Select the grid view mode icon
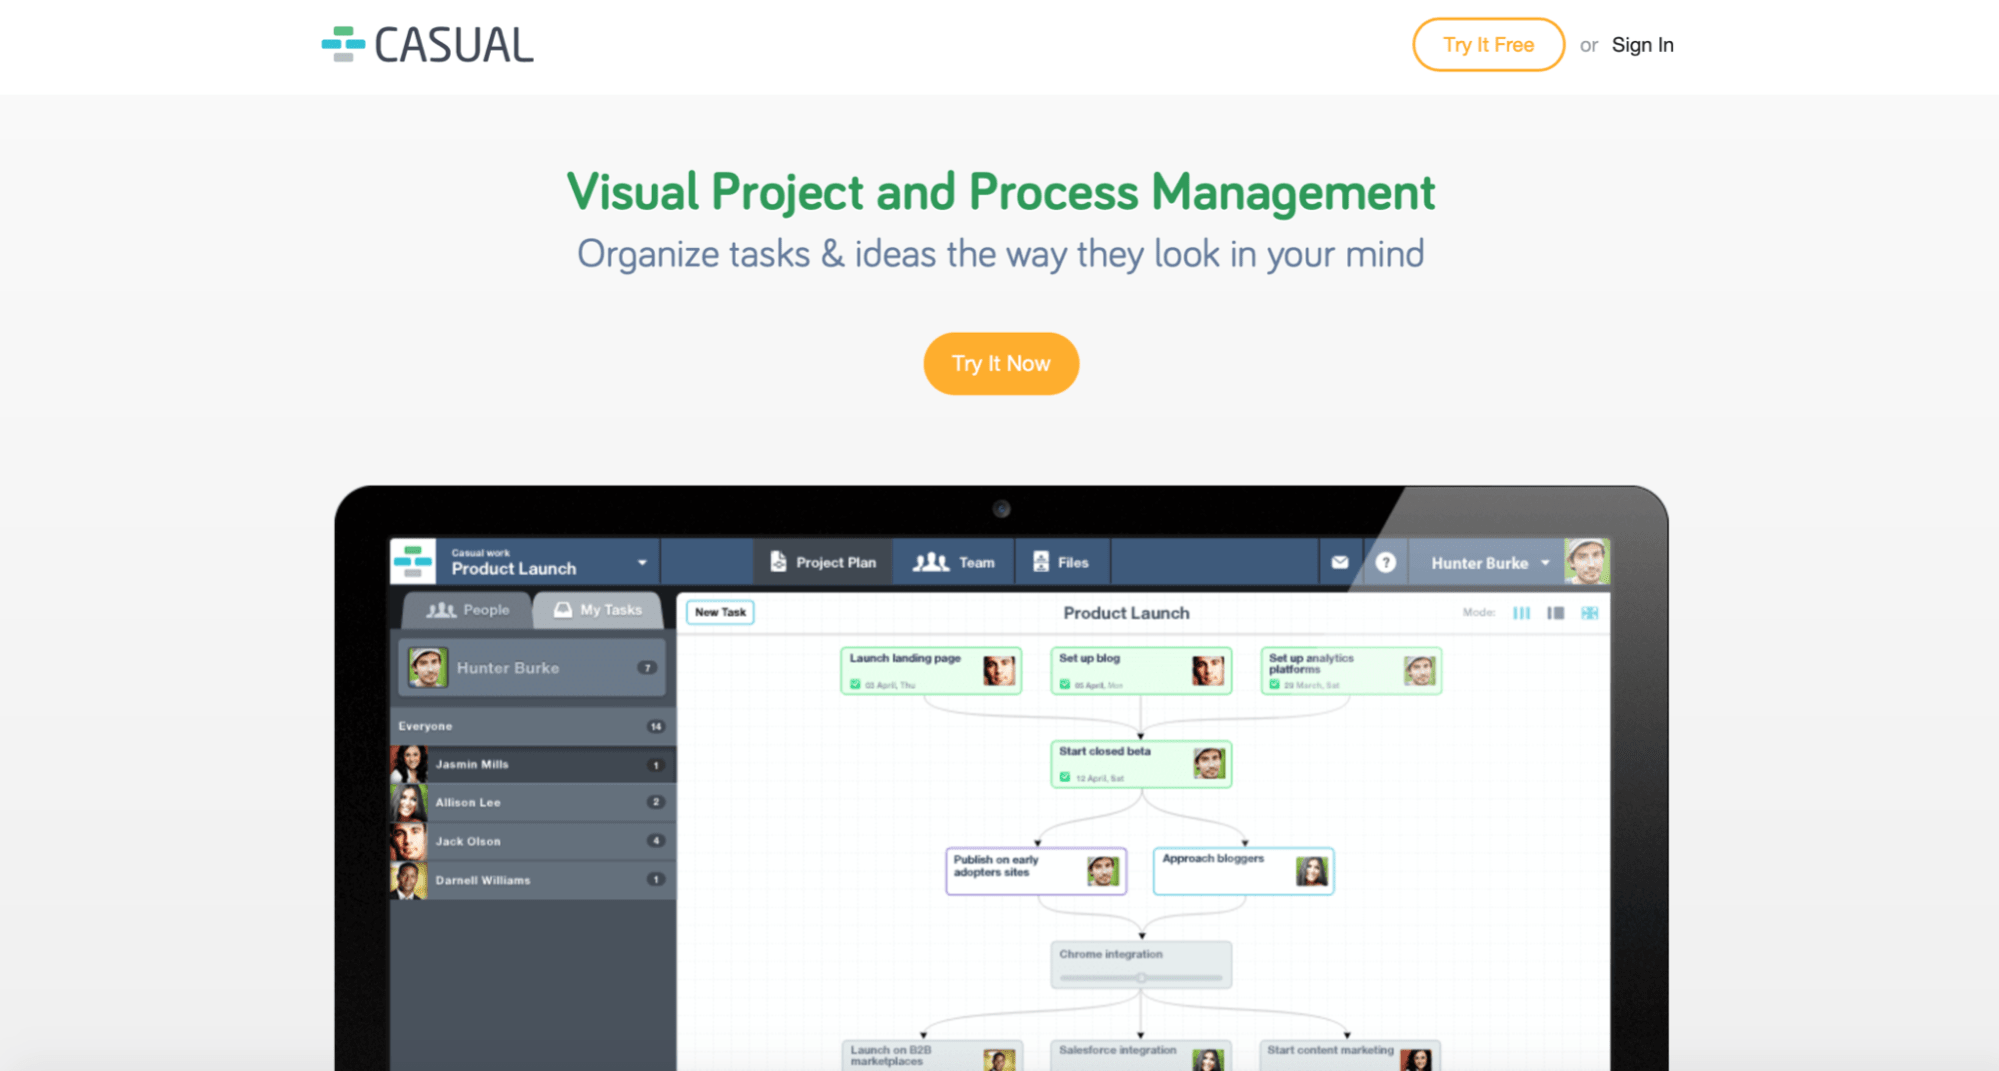1999x1071 pixels. [1589, 613]
